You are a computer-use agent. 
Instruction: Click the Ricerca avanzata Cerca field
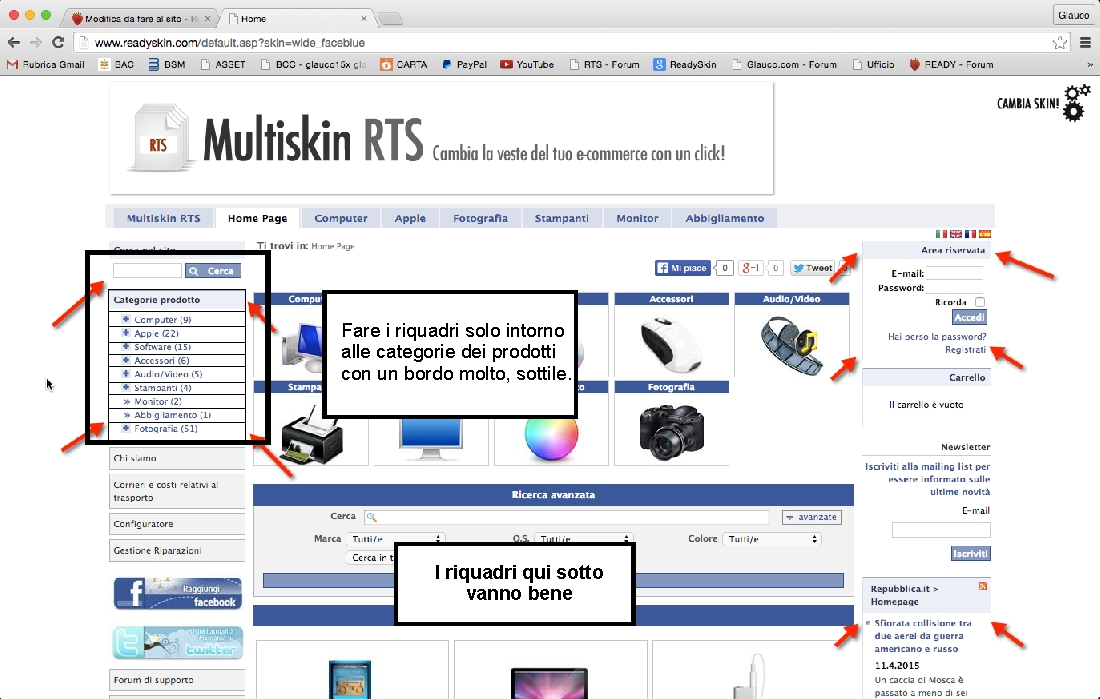pyautogui.click(x=567, y=517)
